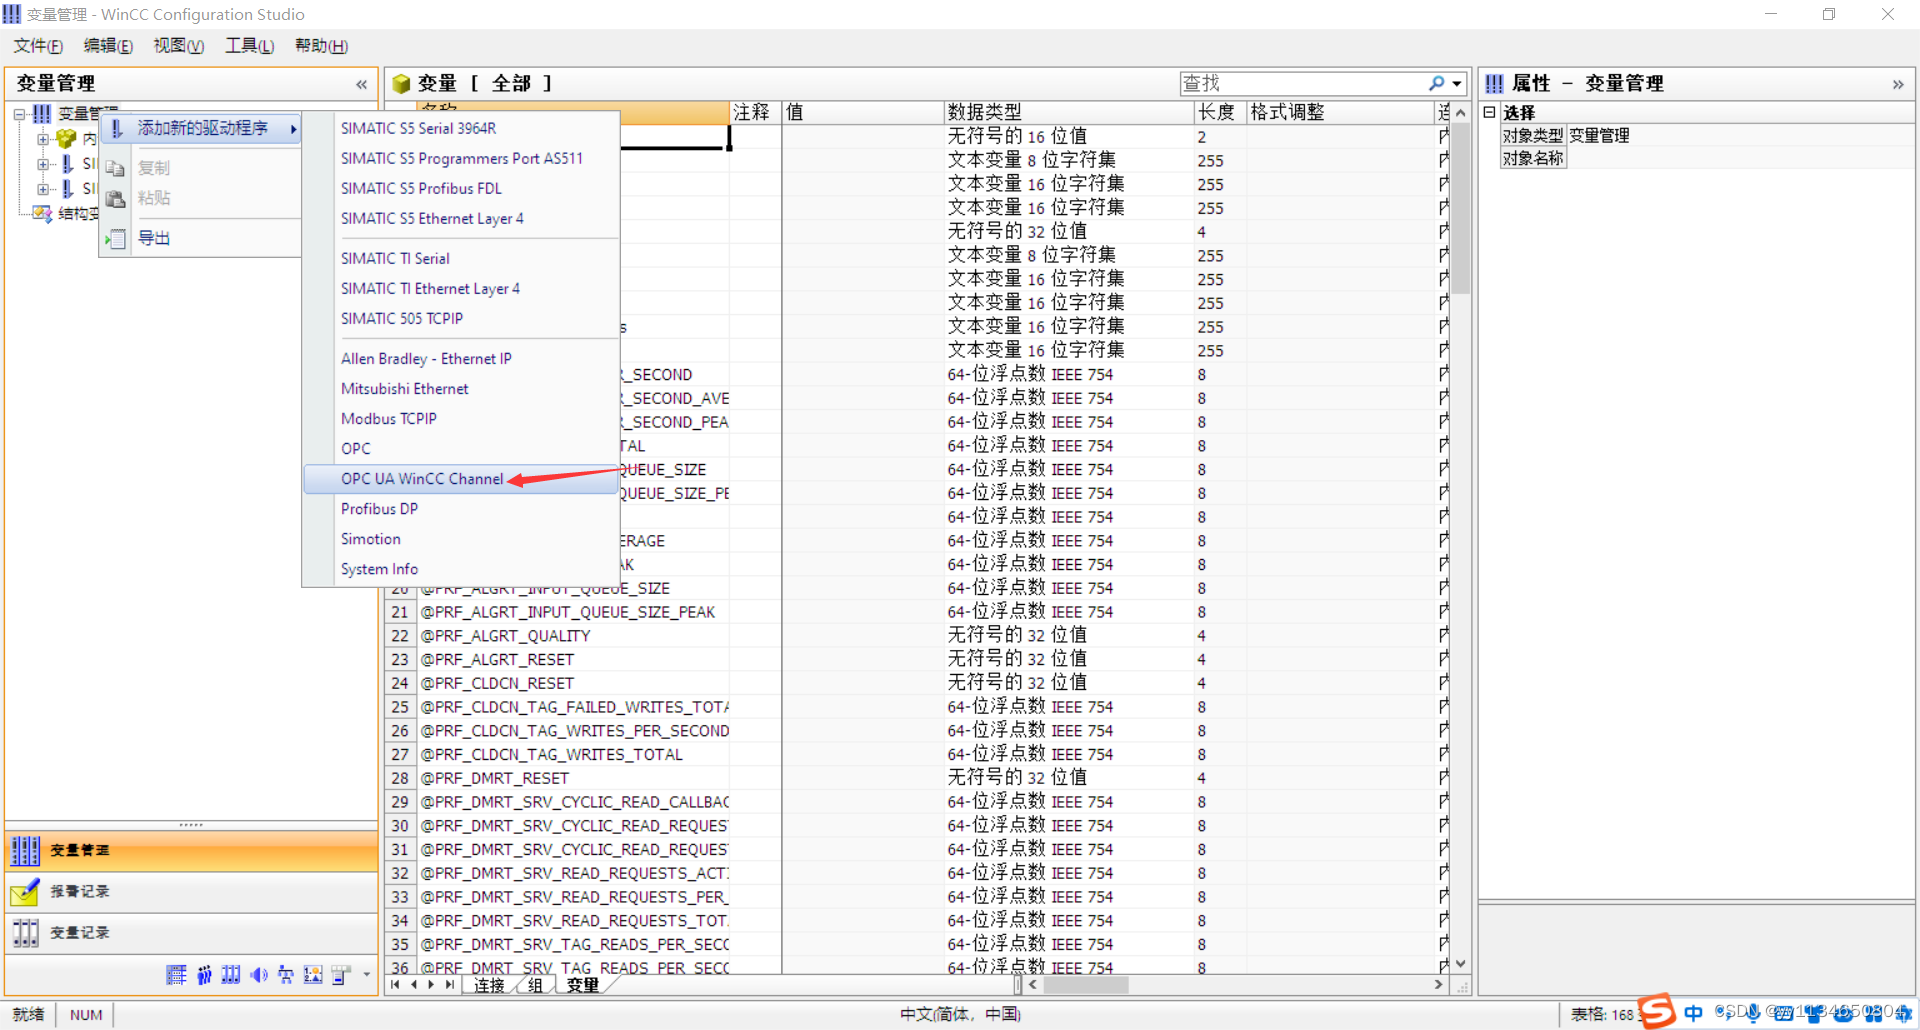Choose System Info driver
This screenshot has width=1920, height=1030.
461,569
